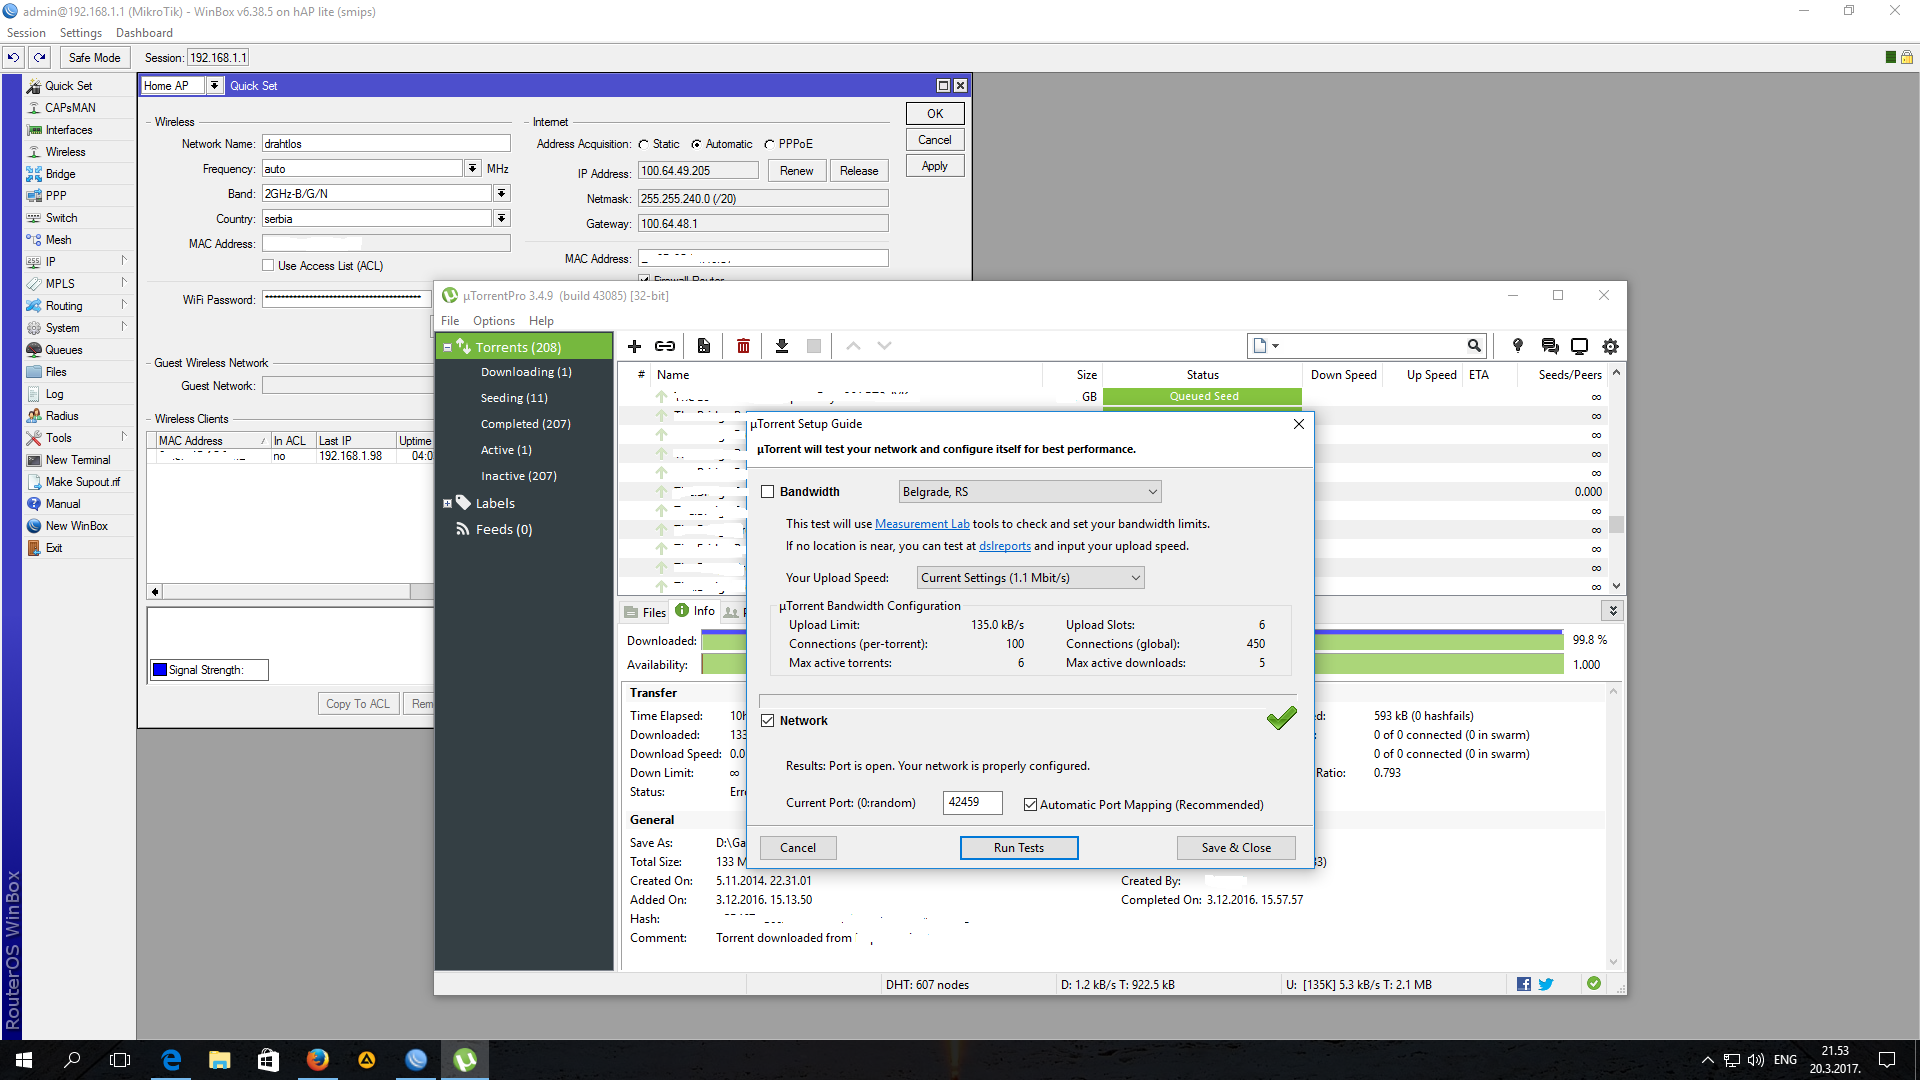Enable the Bandwidth test checkbox

pos(768,492)
